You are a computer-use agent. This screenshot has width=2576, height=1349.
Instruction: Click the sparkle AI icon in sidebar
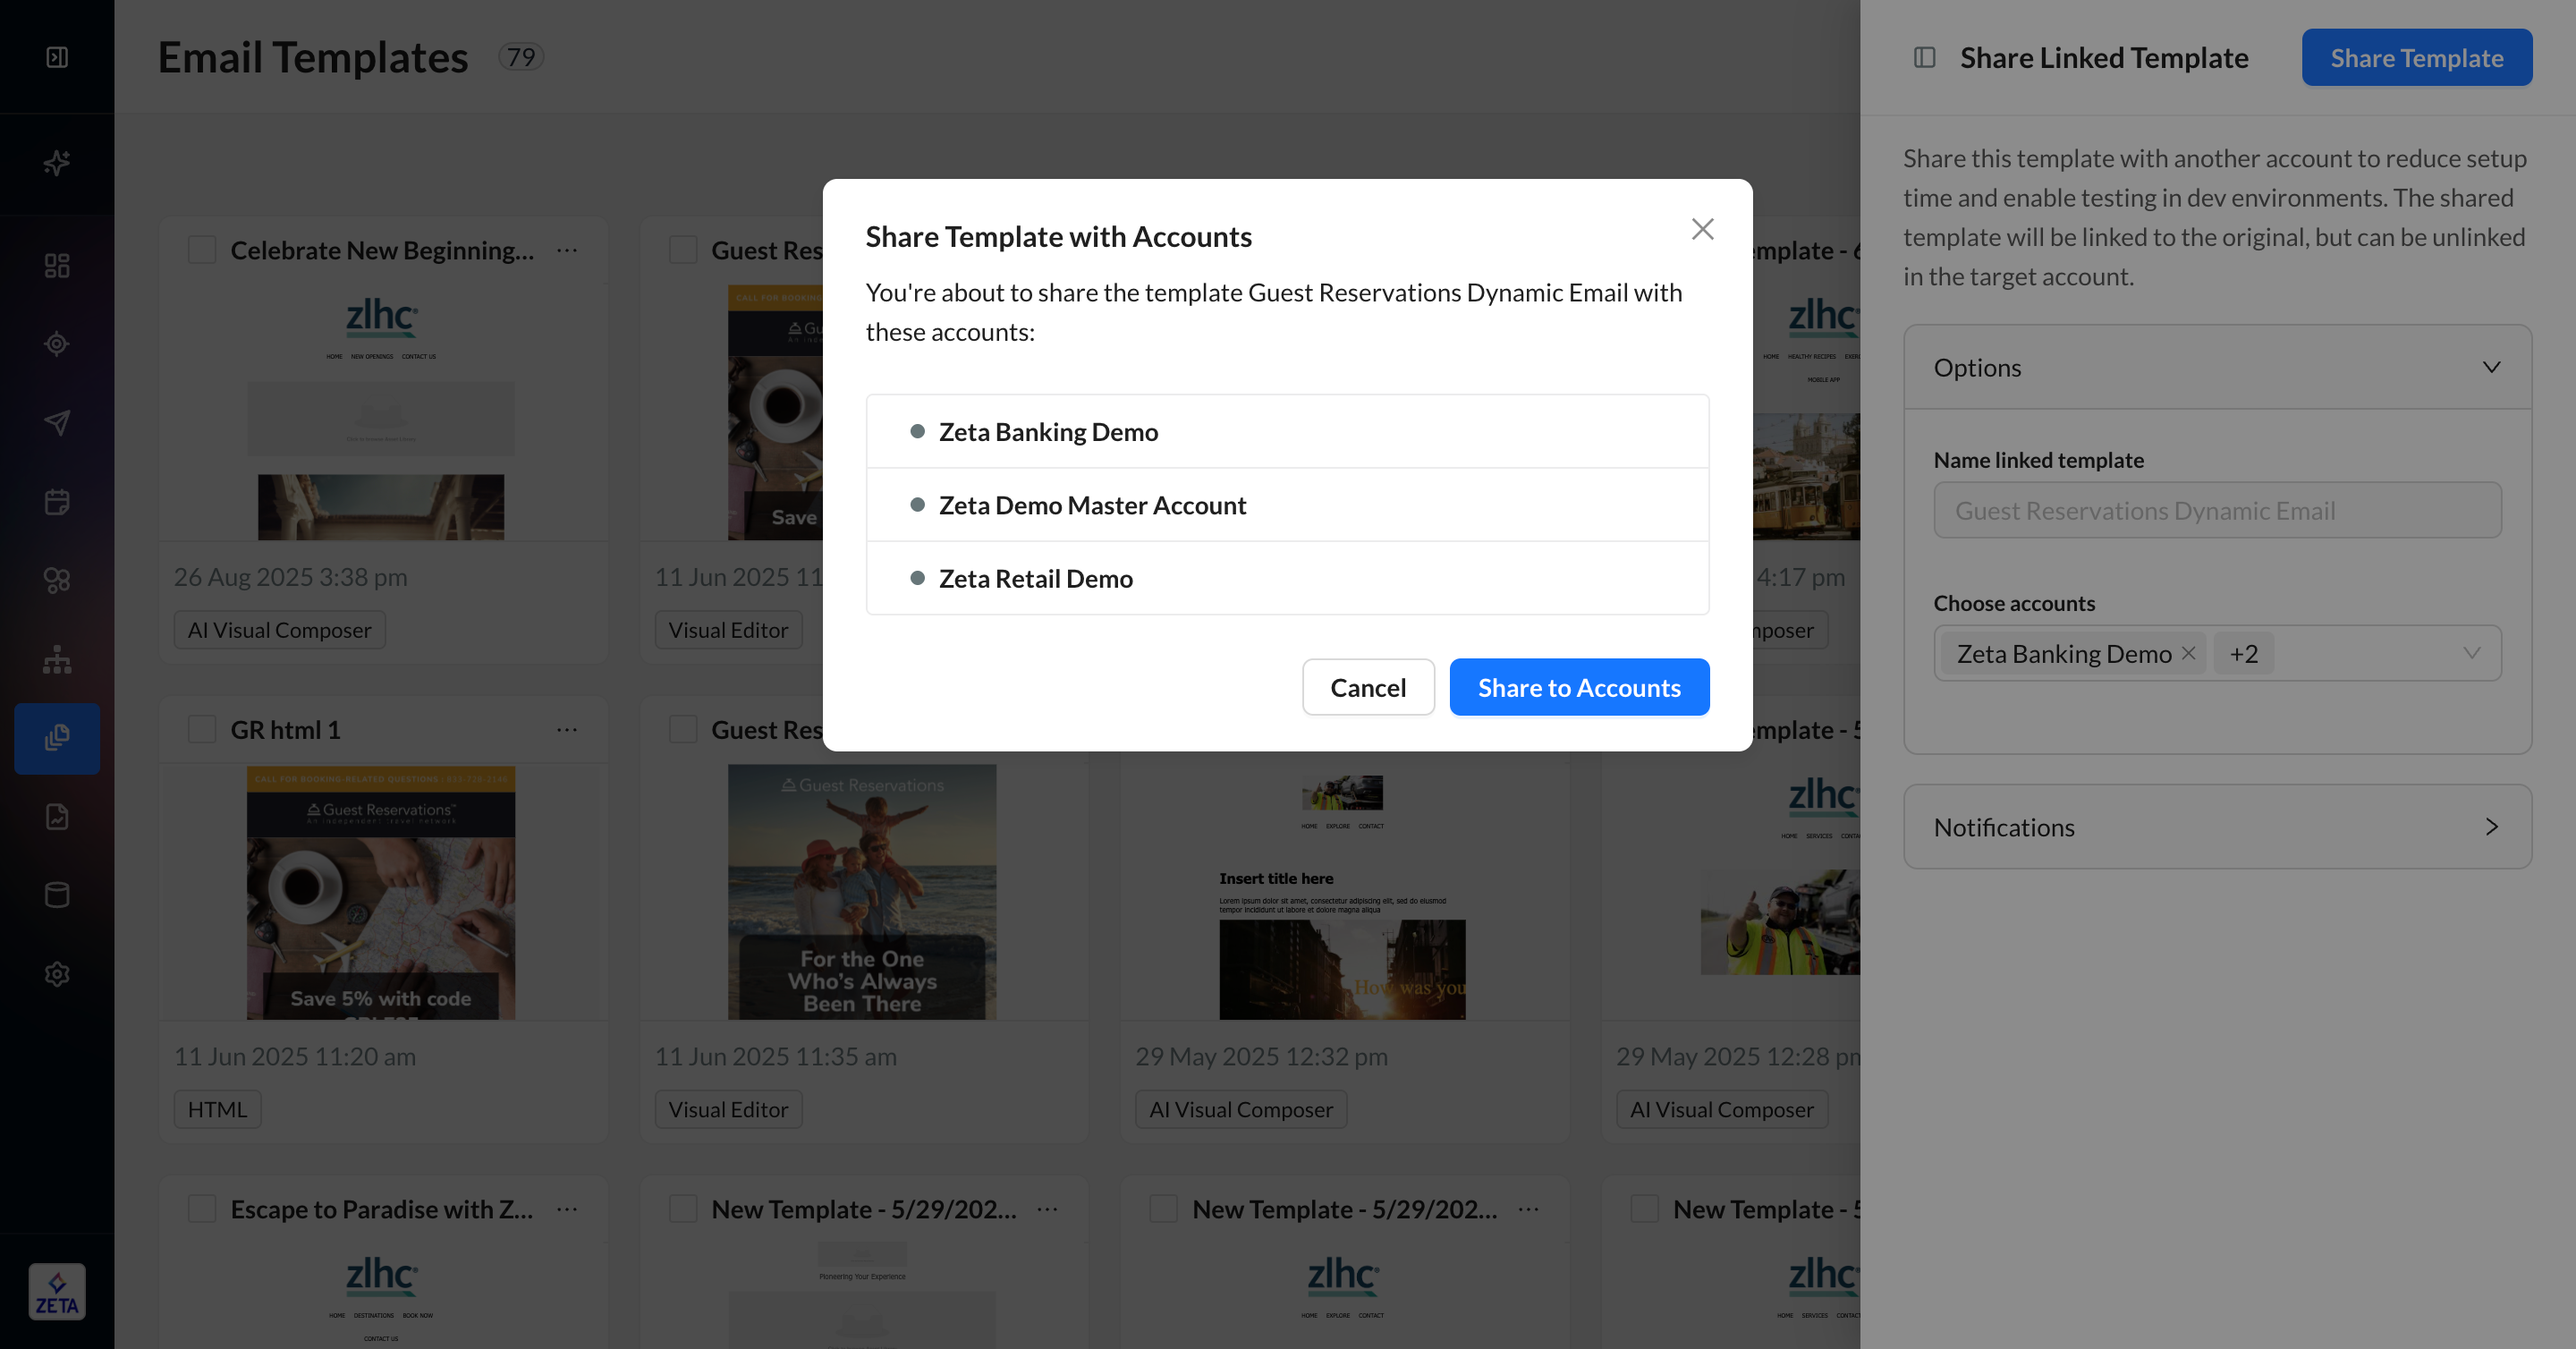(x=57, y=162)
